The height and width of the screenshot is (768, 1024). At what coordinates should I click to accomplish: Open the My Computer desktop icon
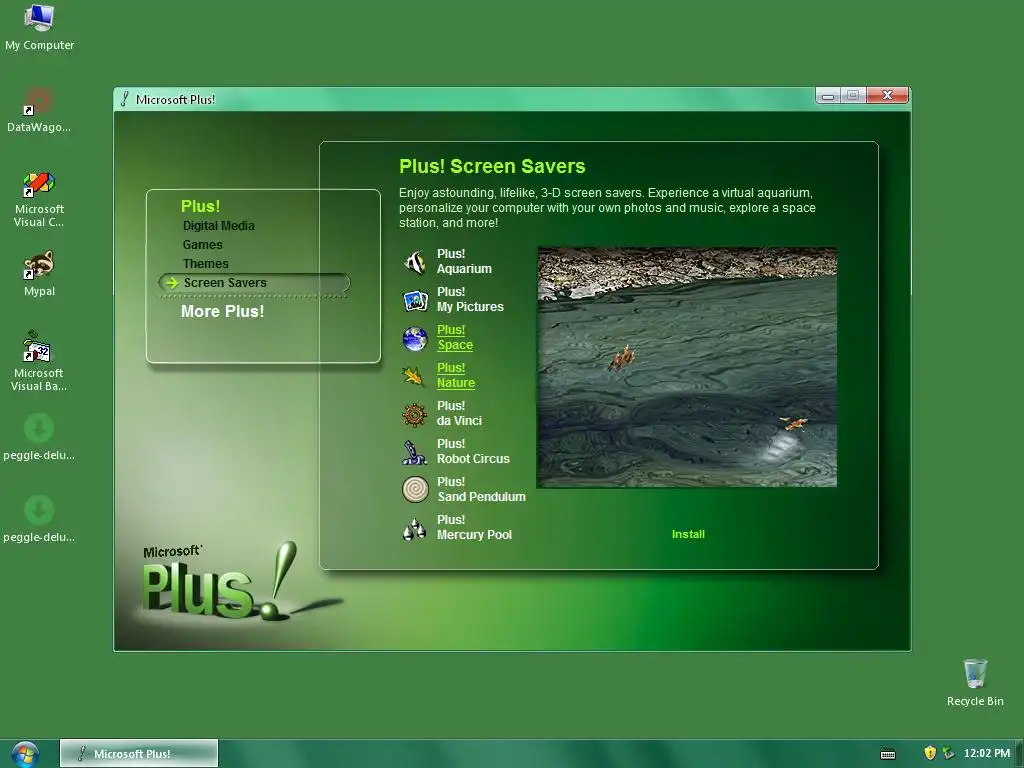coord(39,27)
